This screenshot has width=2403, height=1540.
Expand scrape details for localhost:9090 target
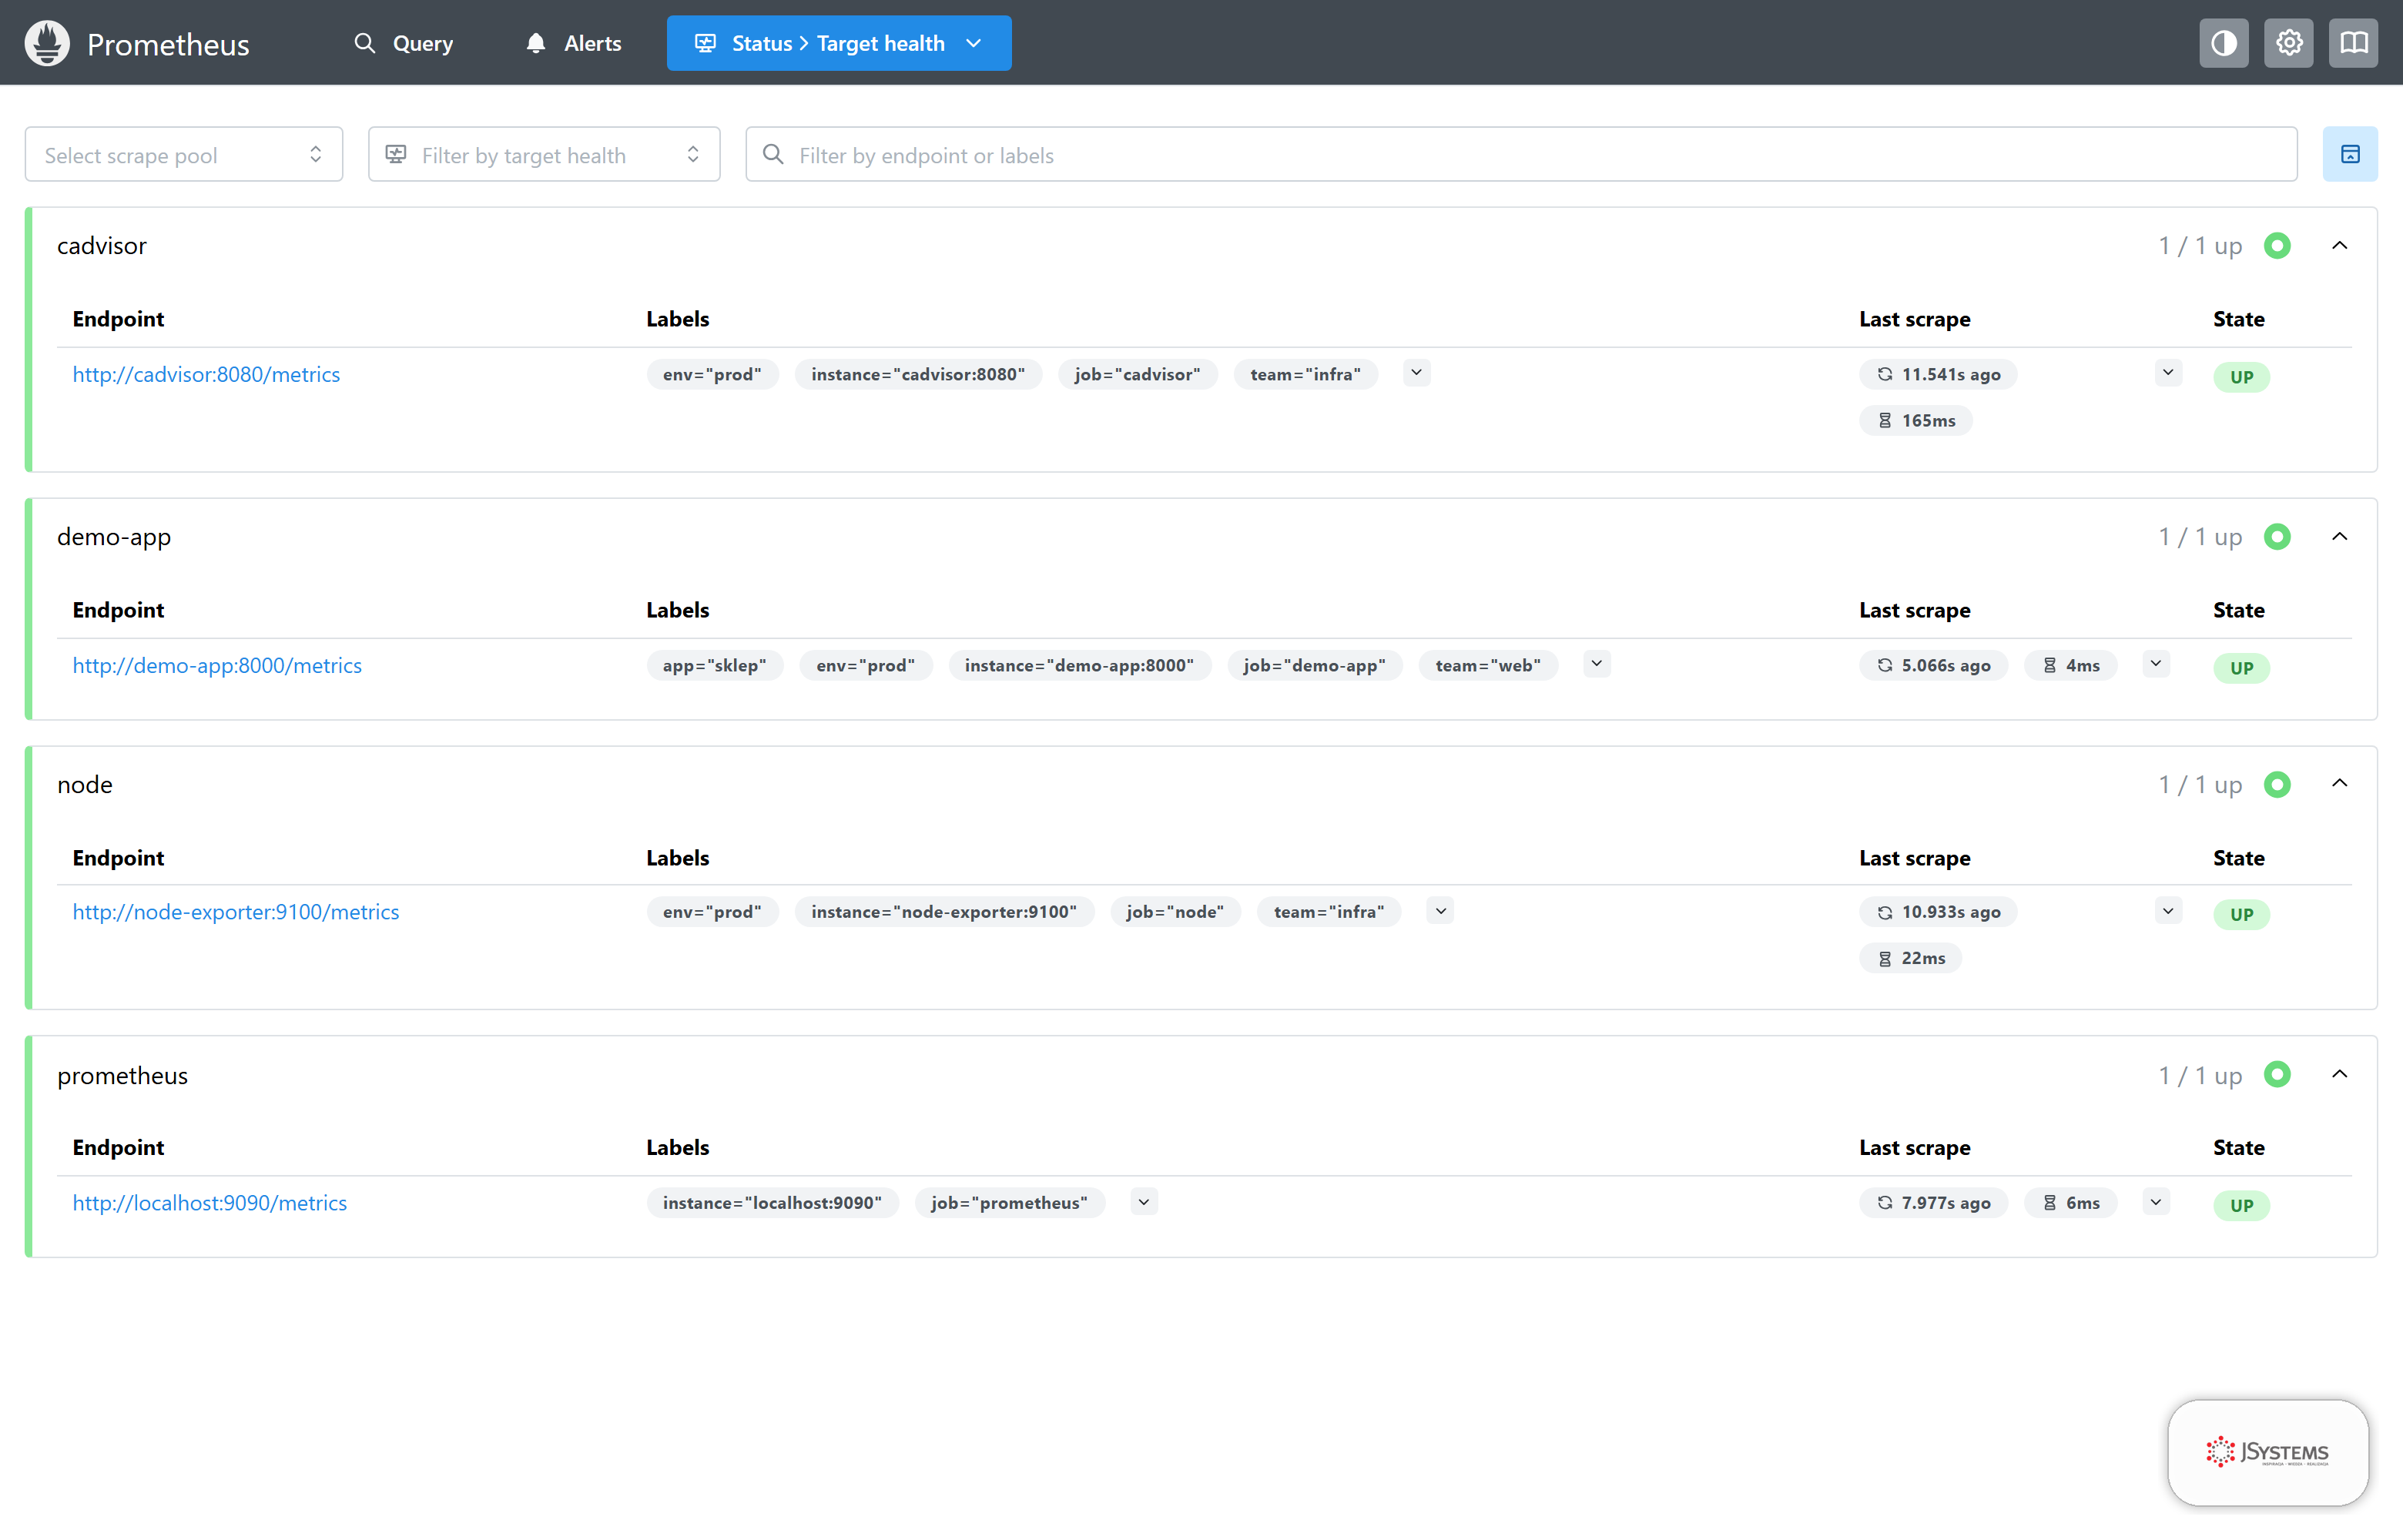(x=2155, y=1202)
